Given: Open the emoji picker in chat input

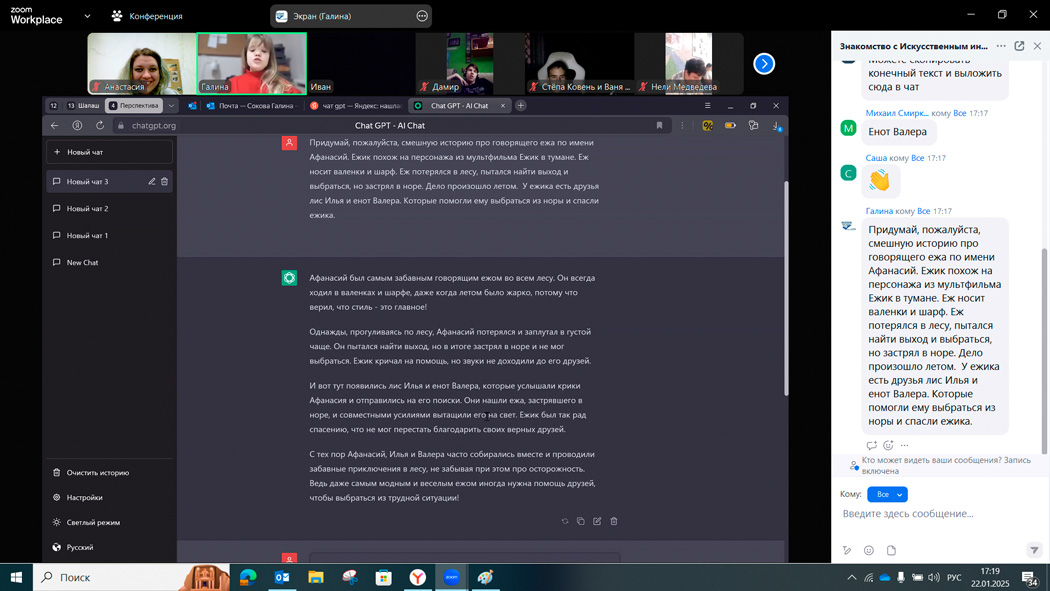Looking at the screenshot, I should (869, 550).
